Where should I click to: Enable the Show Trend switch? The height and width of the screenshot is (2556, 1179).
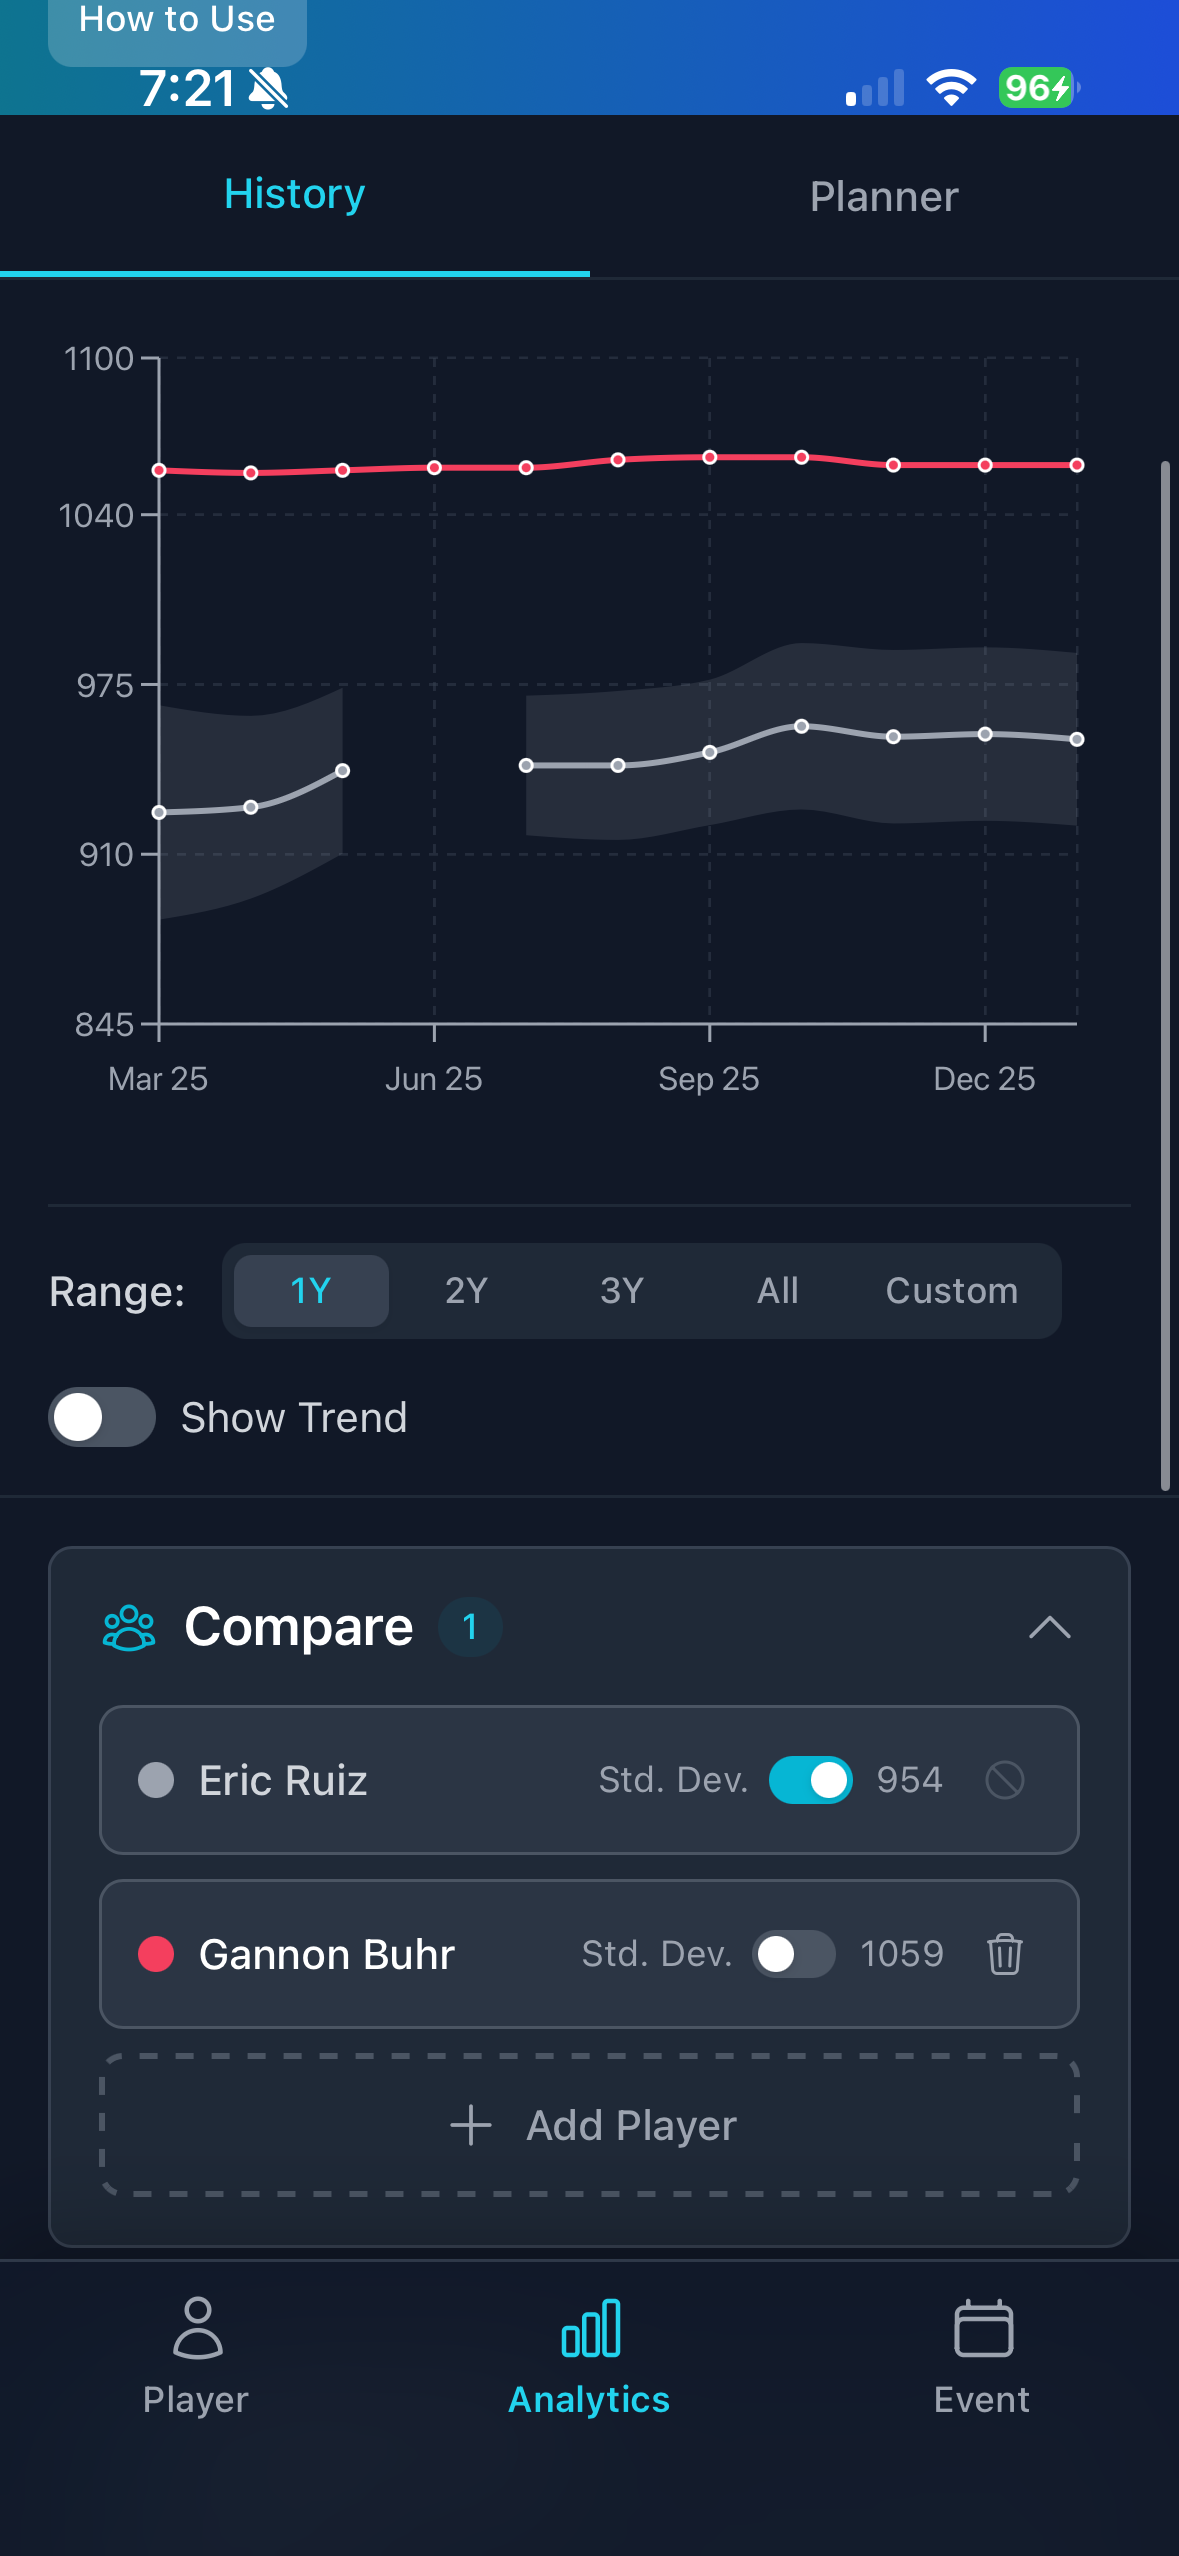[102, 1417]
